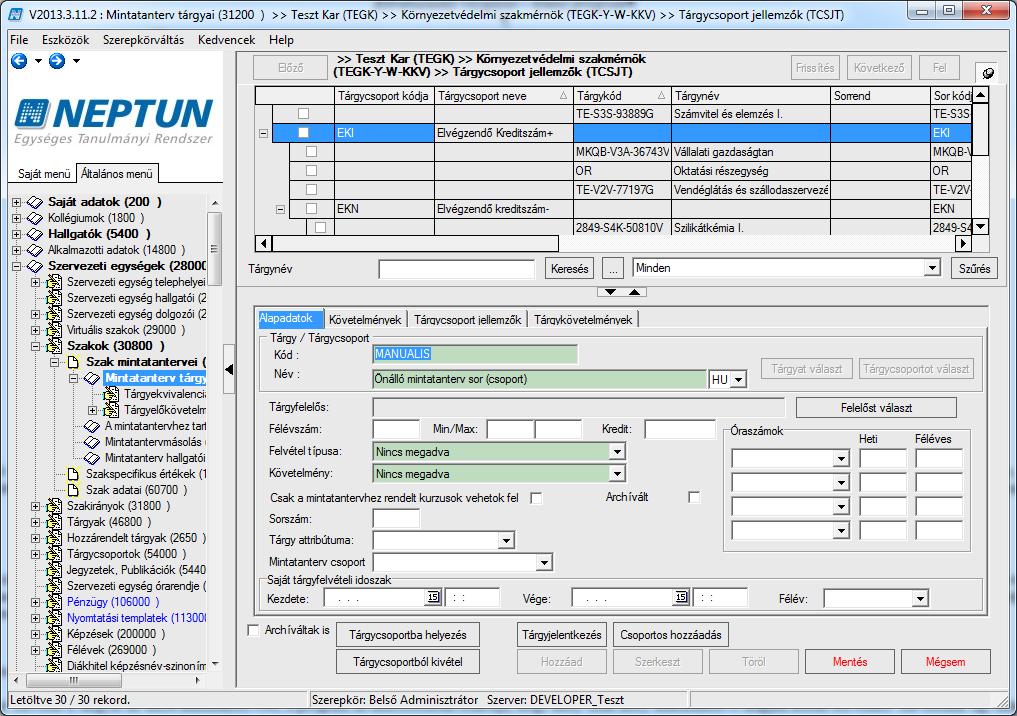Click the Keresés button
Screen dimensions: 1017x716
[569, 268]
